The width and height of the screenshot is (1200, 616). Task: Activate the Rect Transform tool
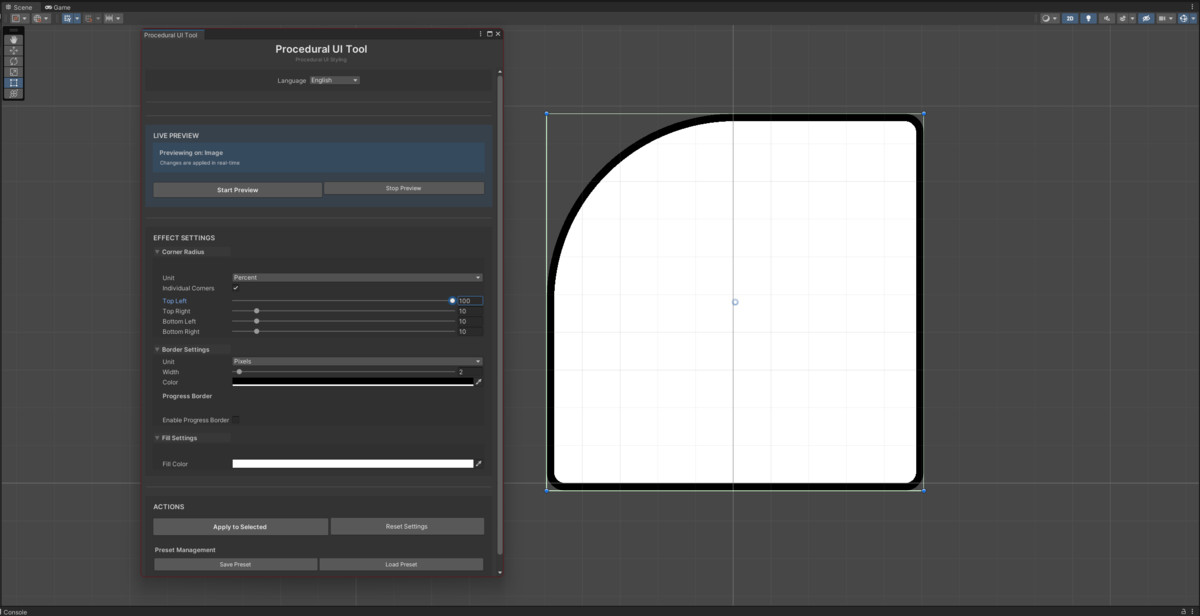point(12,82)
